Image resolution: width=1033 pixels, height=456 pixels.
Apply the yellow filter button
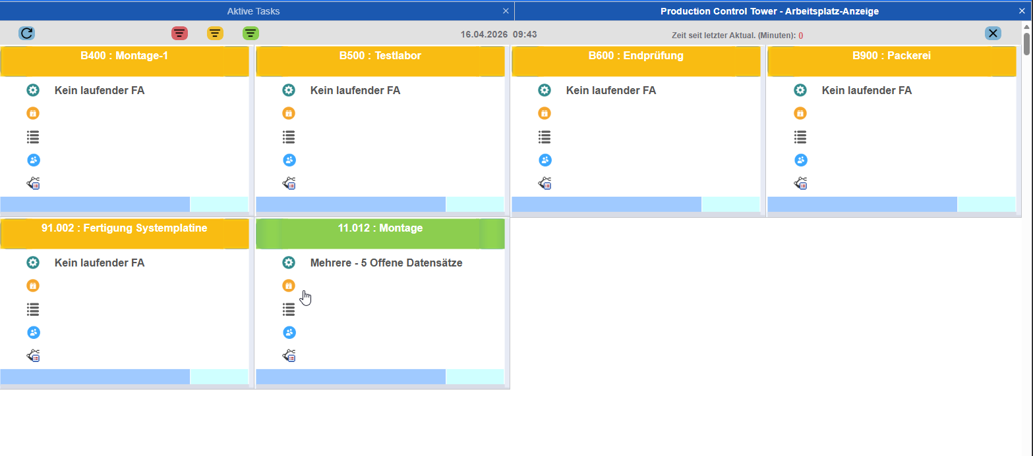(x=215, y=33)
